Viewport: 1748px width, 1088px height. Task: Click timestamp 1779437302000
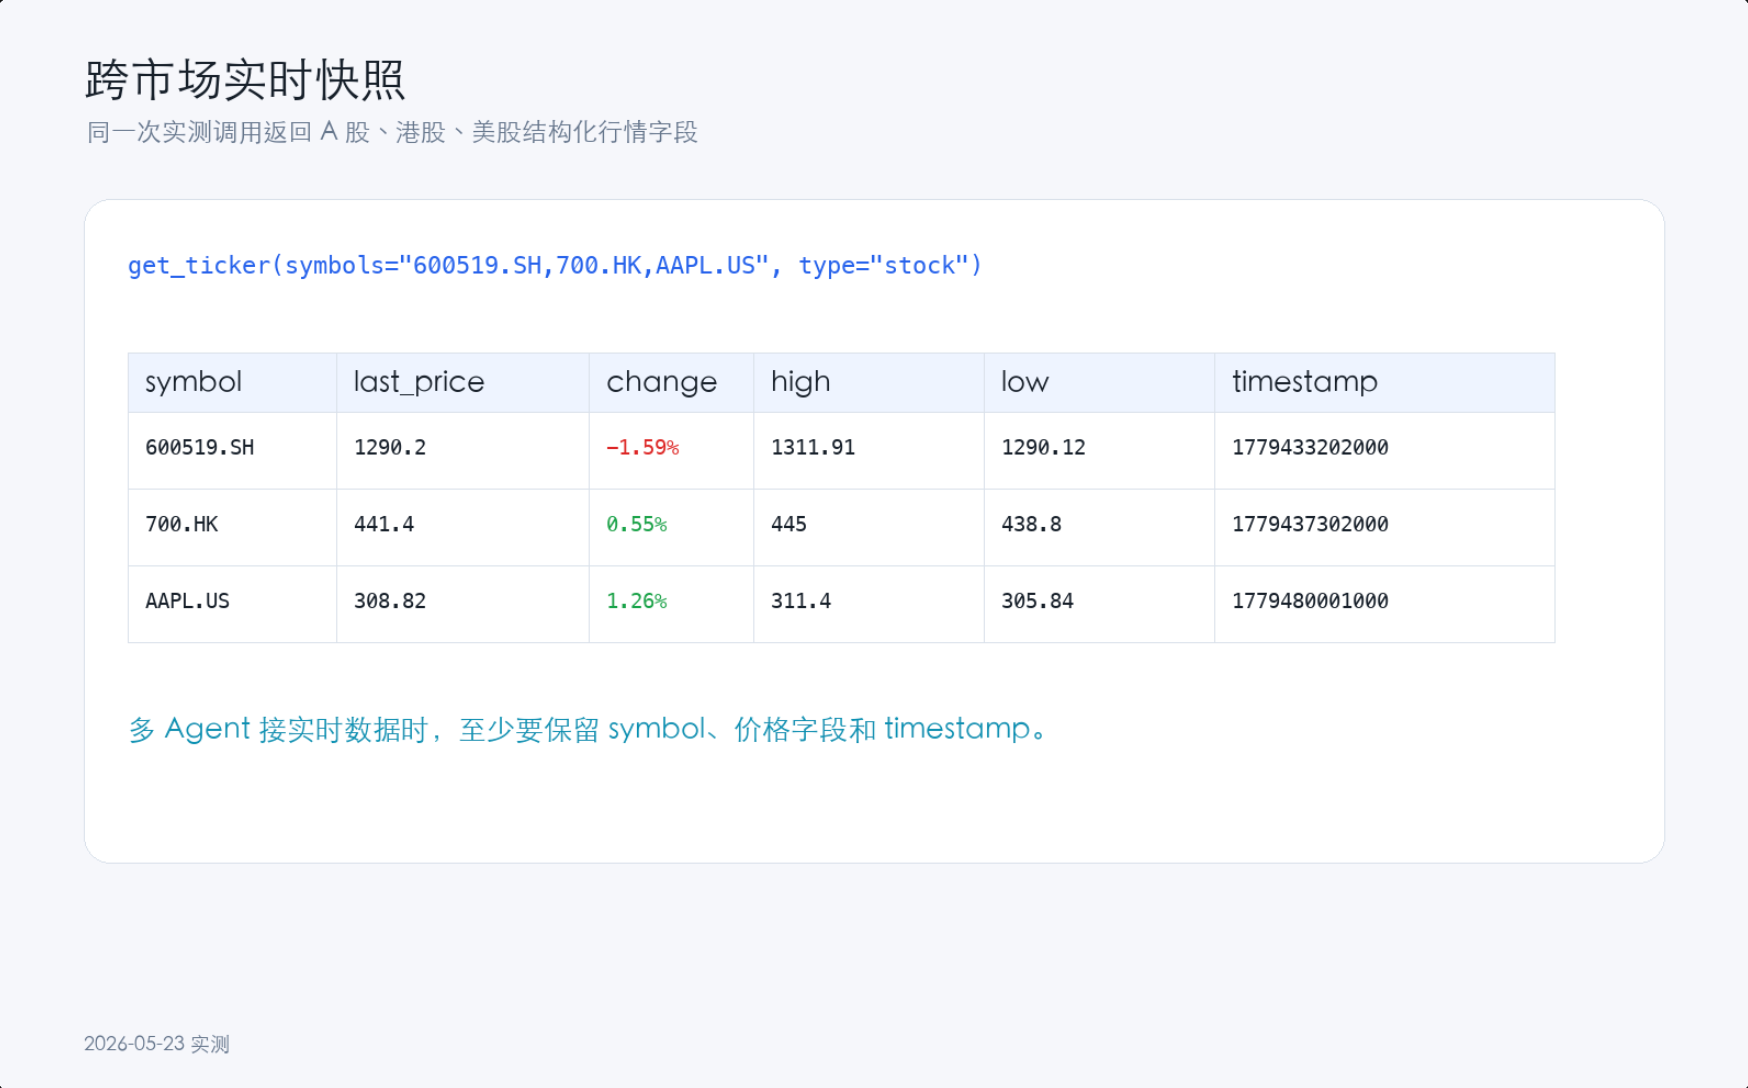pyautogui.click(x=1311, y=524)
